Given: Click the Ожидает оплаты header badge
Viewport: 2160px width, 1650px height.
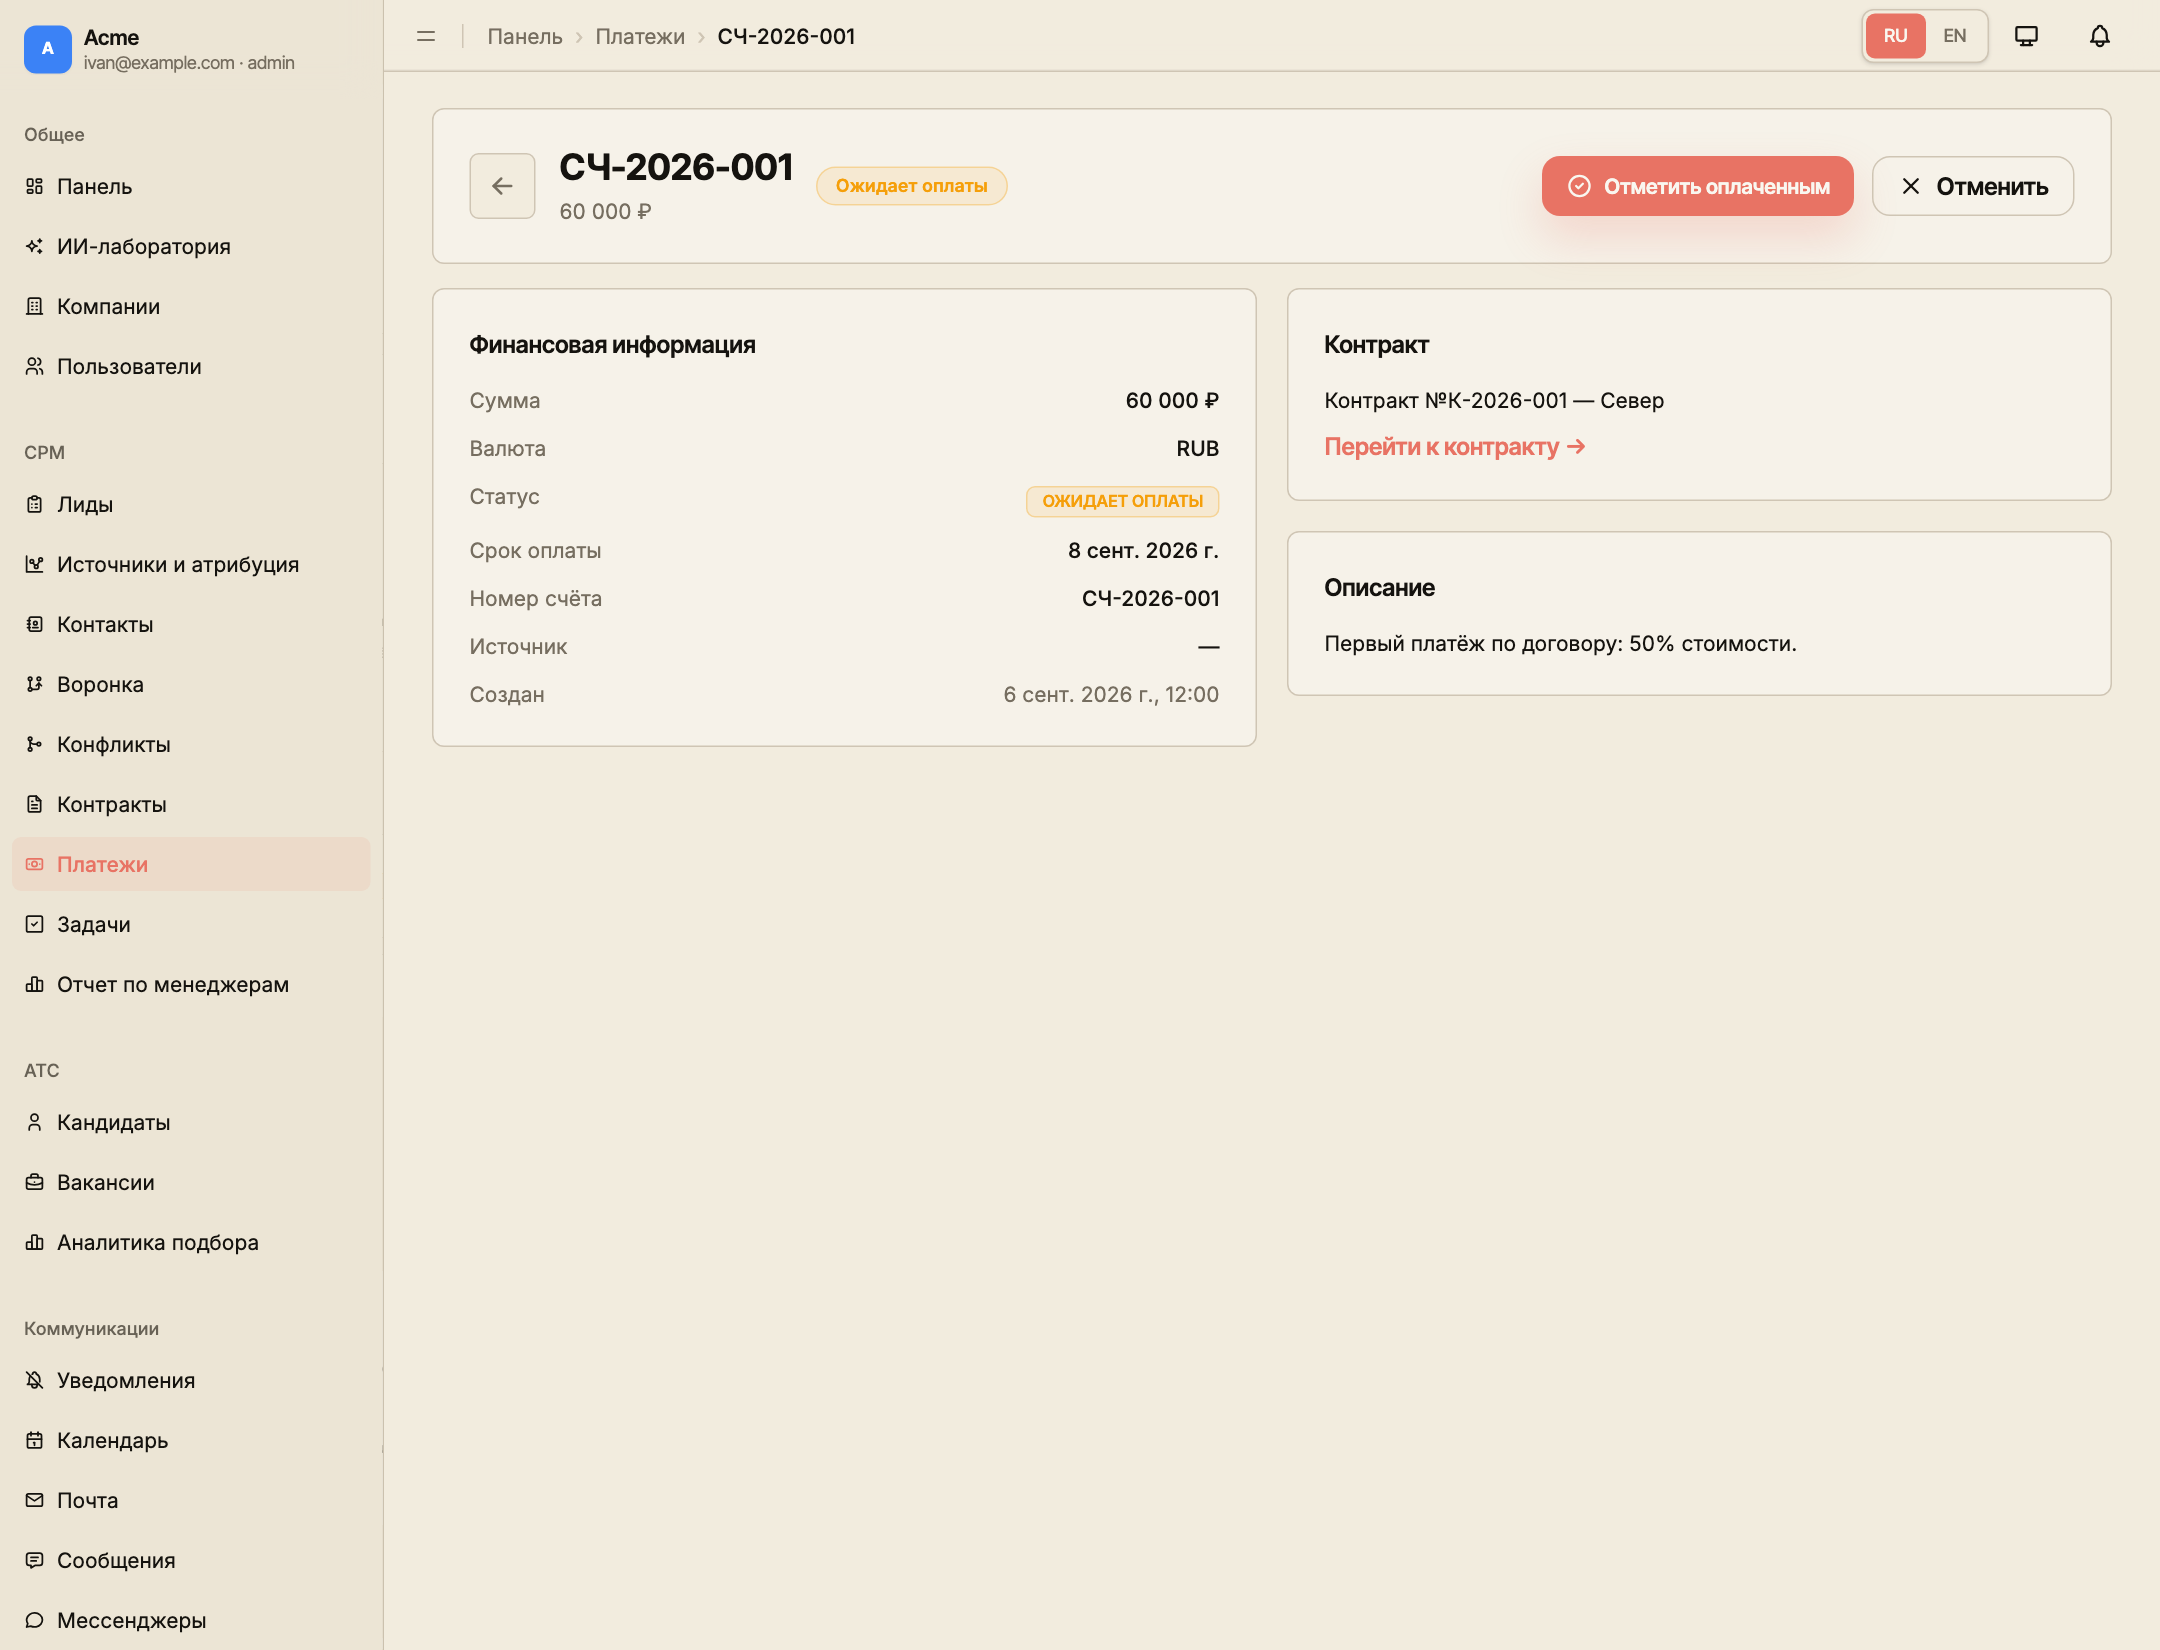Looking at the screenshot, I should 911,186.
